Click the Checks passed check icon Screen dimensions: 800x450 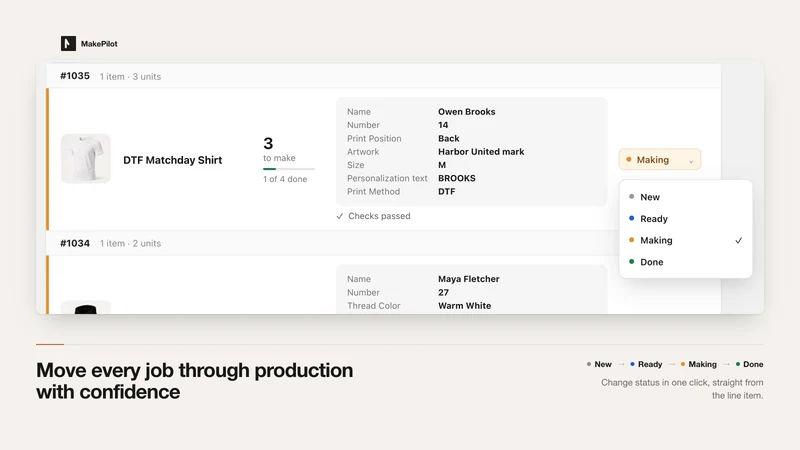pos(340,216)
